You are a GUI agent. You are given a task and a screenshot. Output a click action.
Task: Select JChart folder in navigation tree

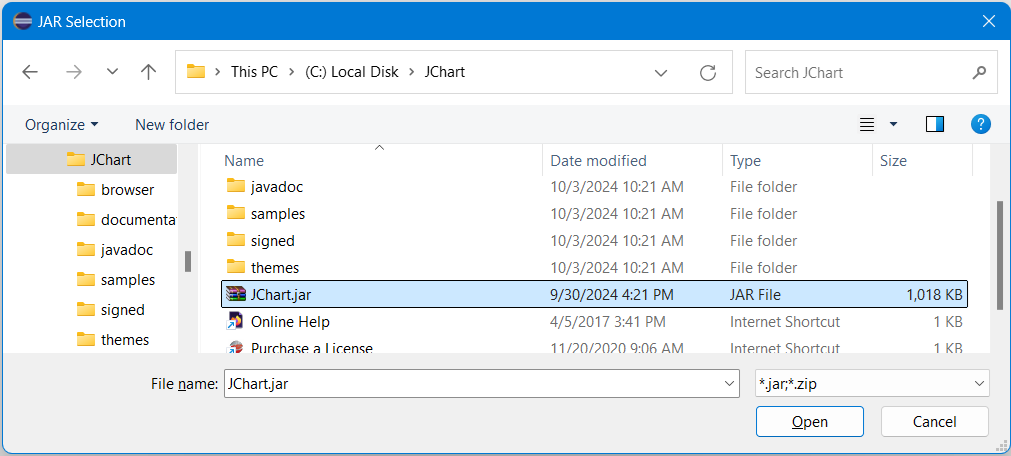(92, 159)
